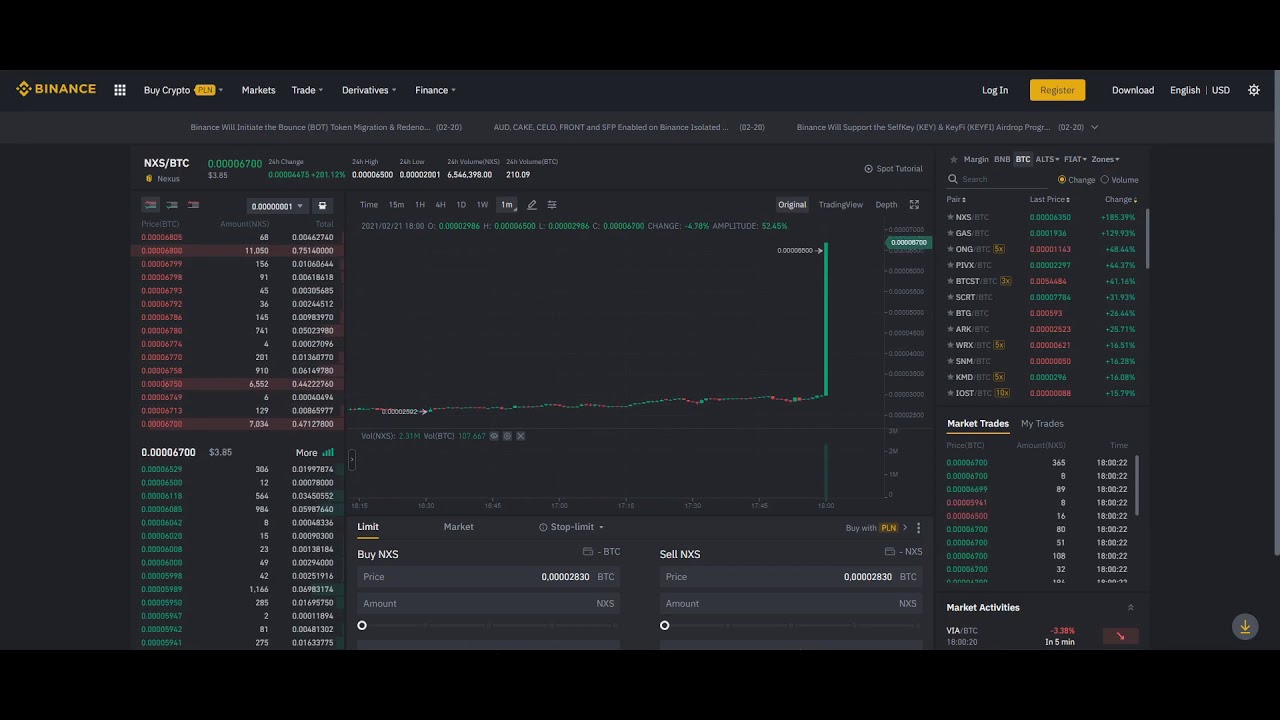The width and height of the screenshot is (1280, 720).
Task: Click the BTC wallet icon in Buy NXS
Action: [x=588, y=552]
